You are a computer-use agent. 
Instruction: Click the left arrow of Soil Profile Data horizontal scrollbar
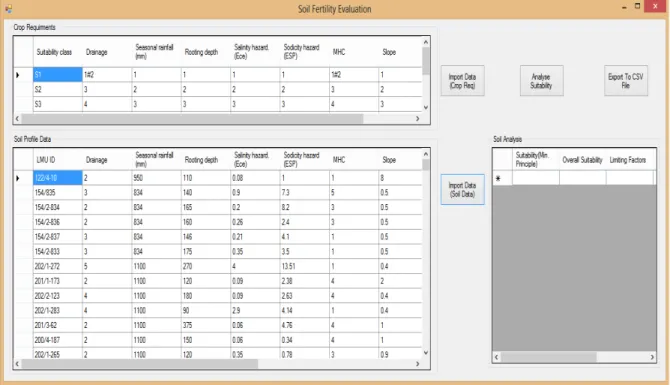pyautogui.click(x=17, y=364)
